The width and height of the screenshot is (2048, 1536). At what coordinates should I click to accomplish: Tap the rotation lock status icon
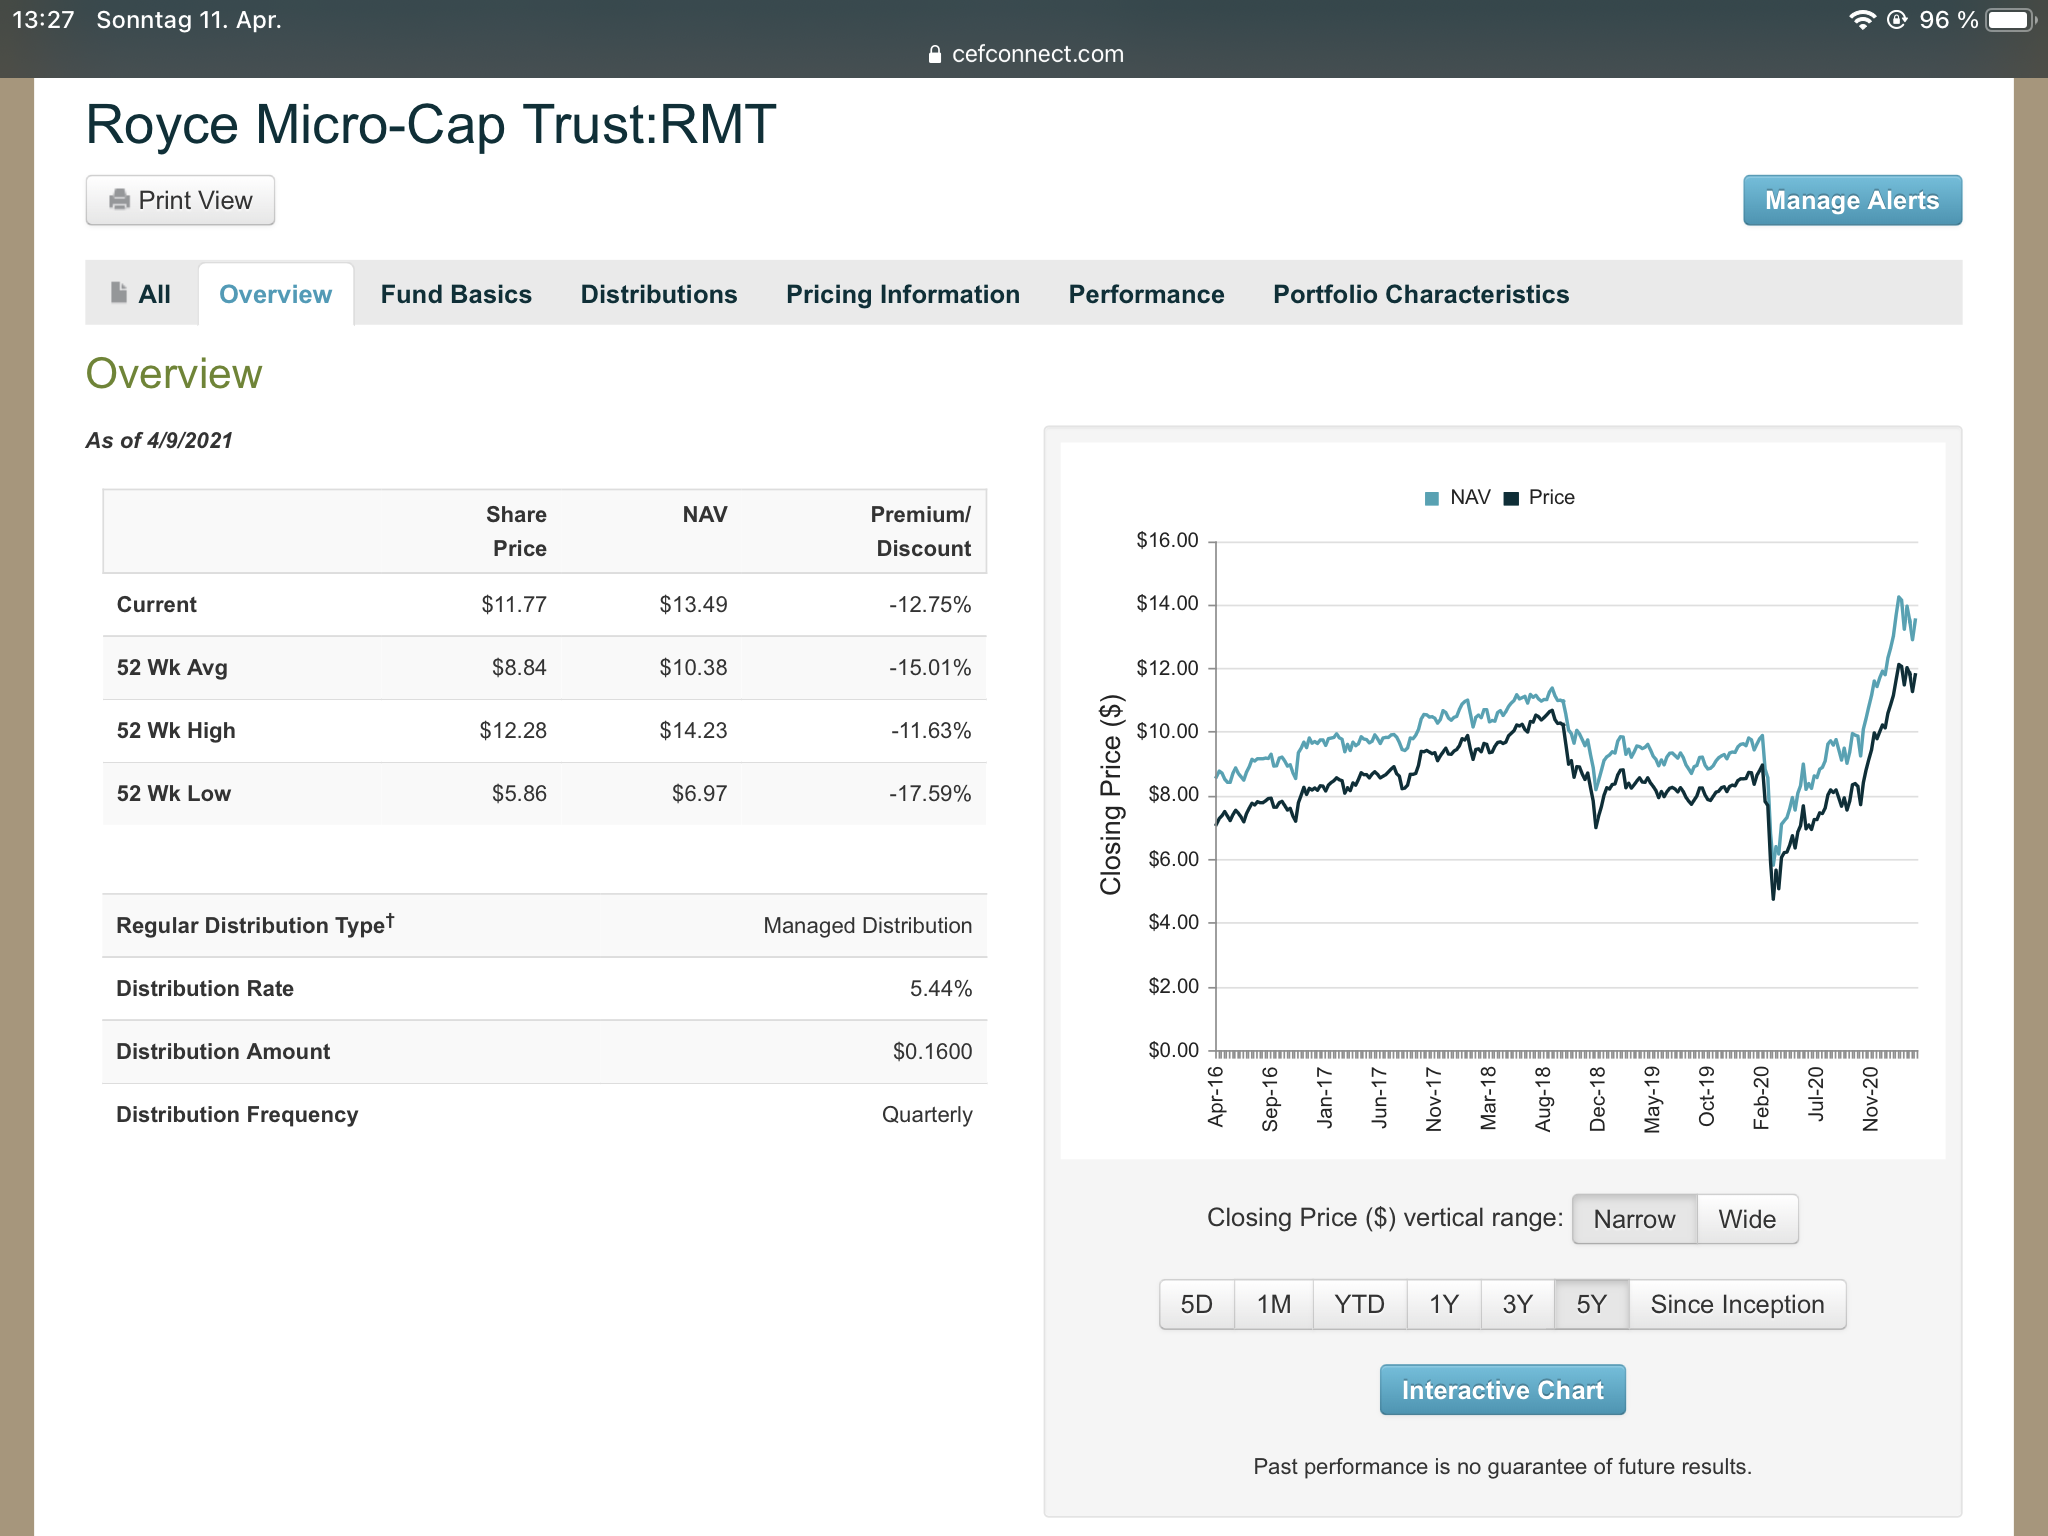pos(1897,20)
